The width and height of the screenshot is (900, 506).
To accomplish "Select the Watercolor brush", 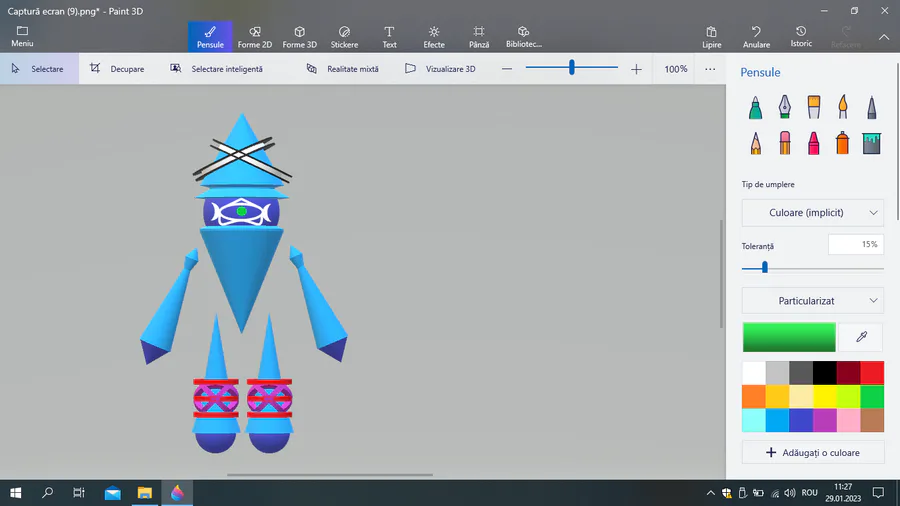I will 843,107.
